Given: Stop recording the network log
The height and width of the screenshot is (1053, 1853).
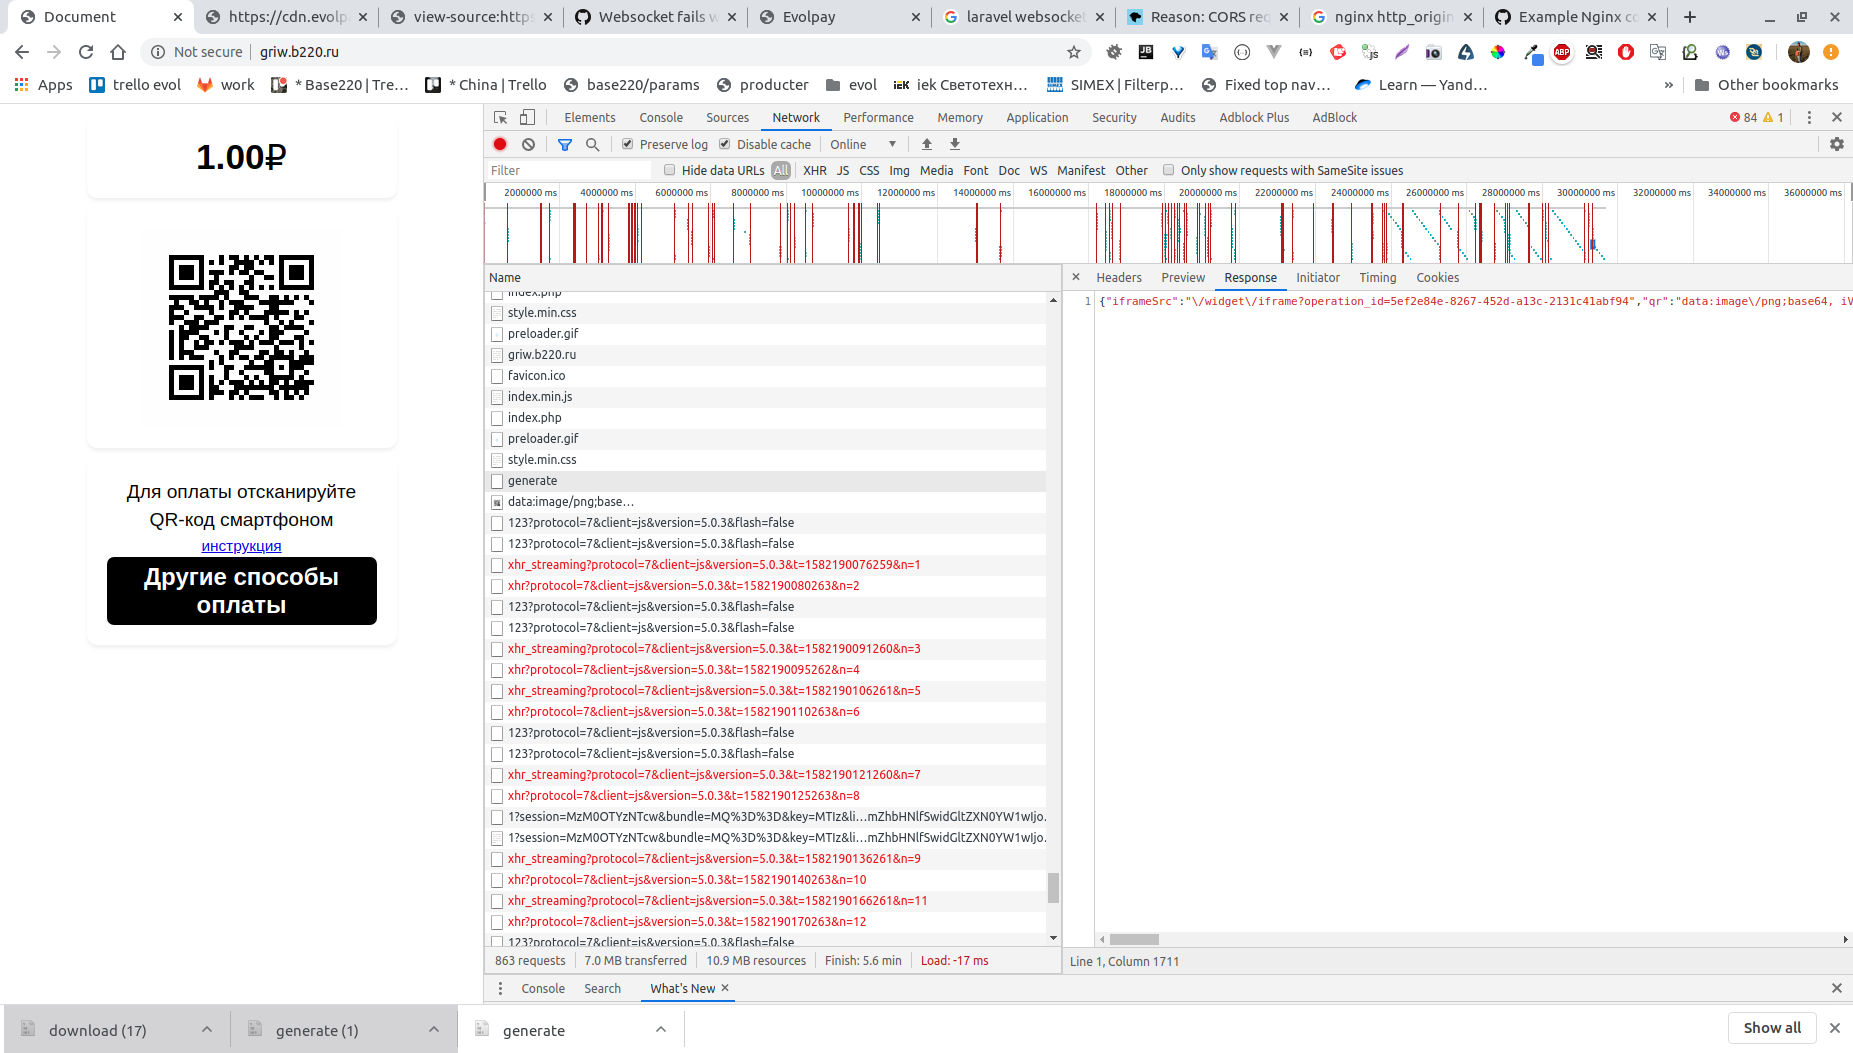Looking at the screenshot, I should (500, 144).
